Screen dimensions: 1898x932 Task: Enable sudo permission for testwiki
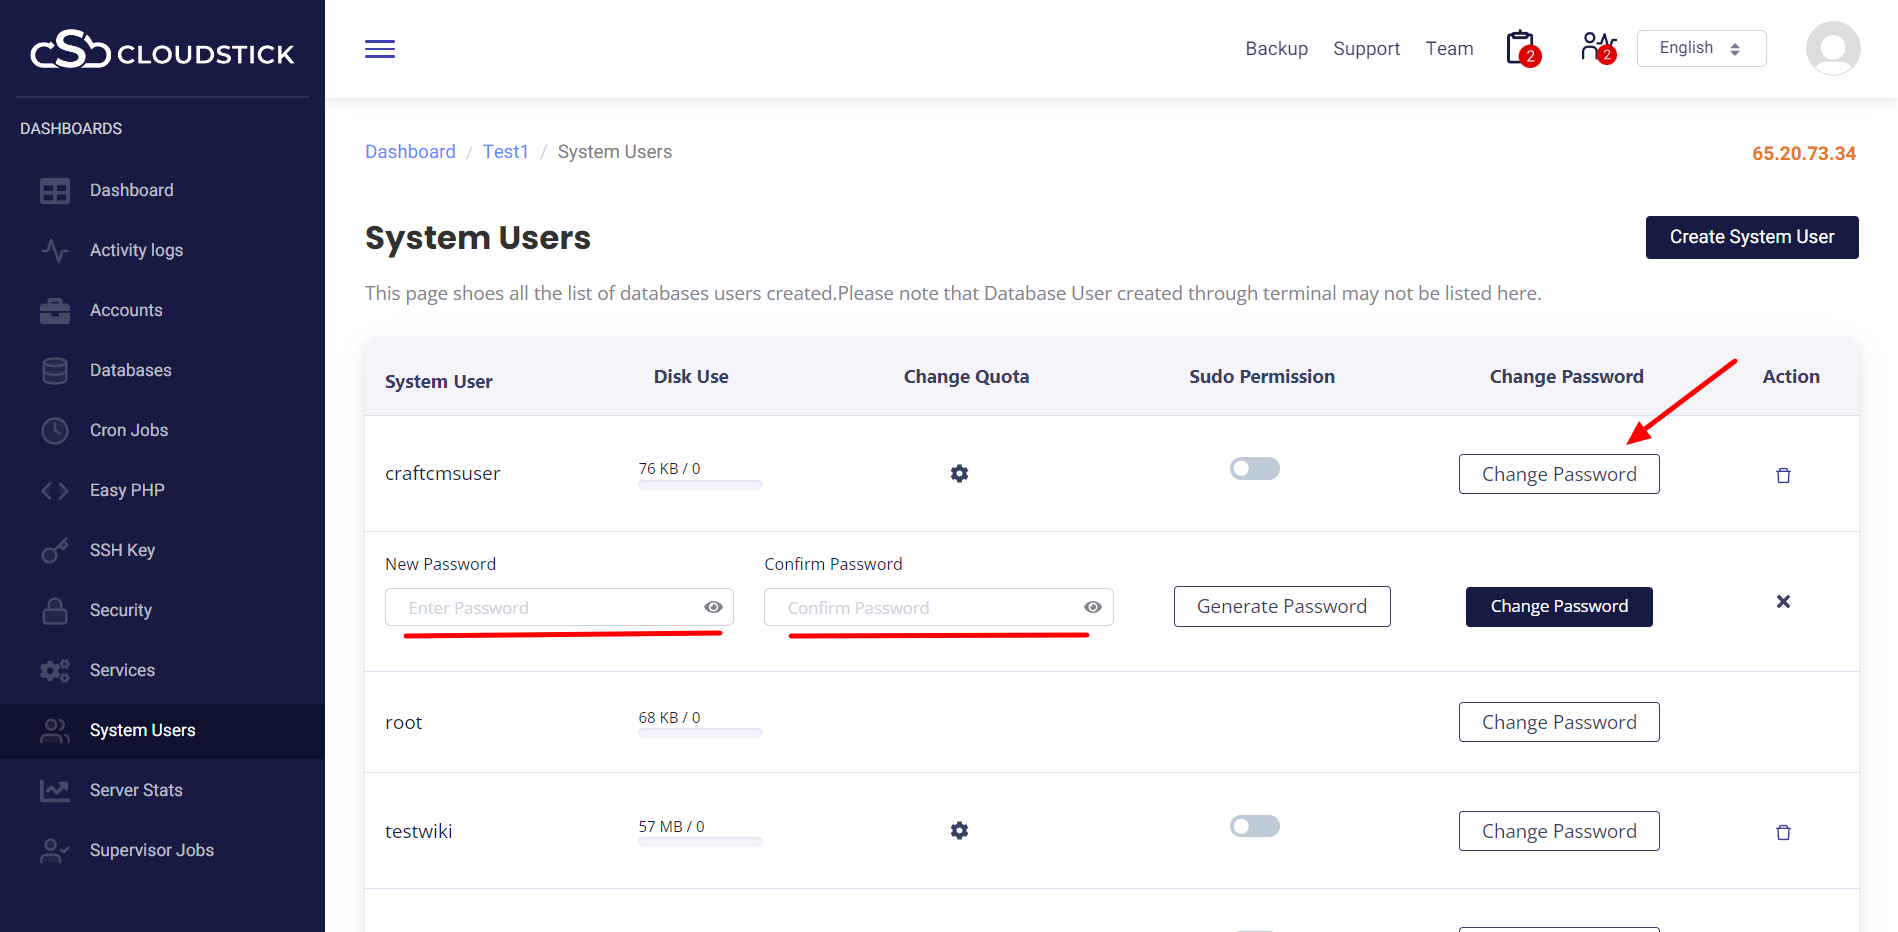(x=1254, y=826)
